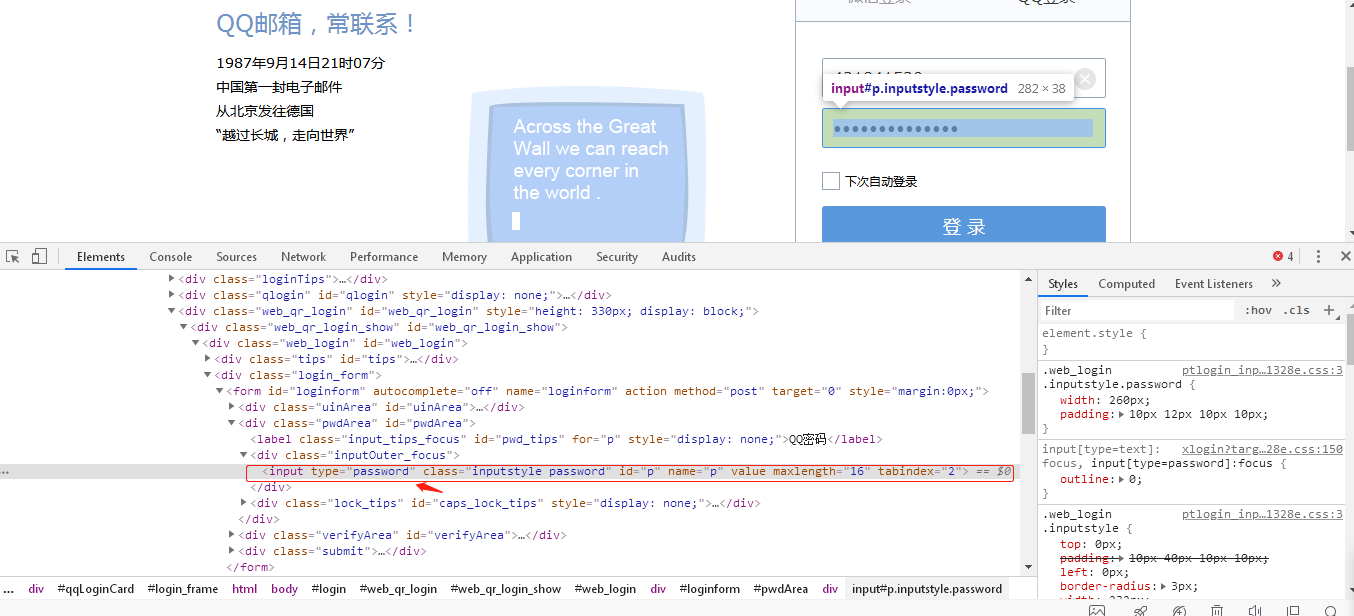Expand the qlogin div node

click(172, 295)
